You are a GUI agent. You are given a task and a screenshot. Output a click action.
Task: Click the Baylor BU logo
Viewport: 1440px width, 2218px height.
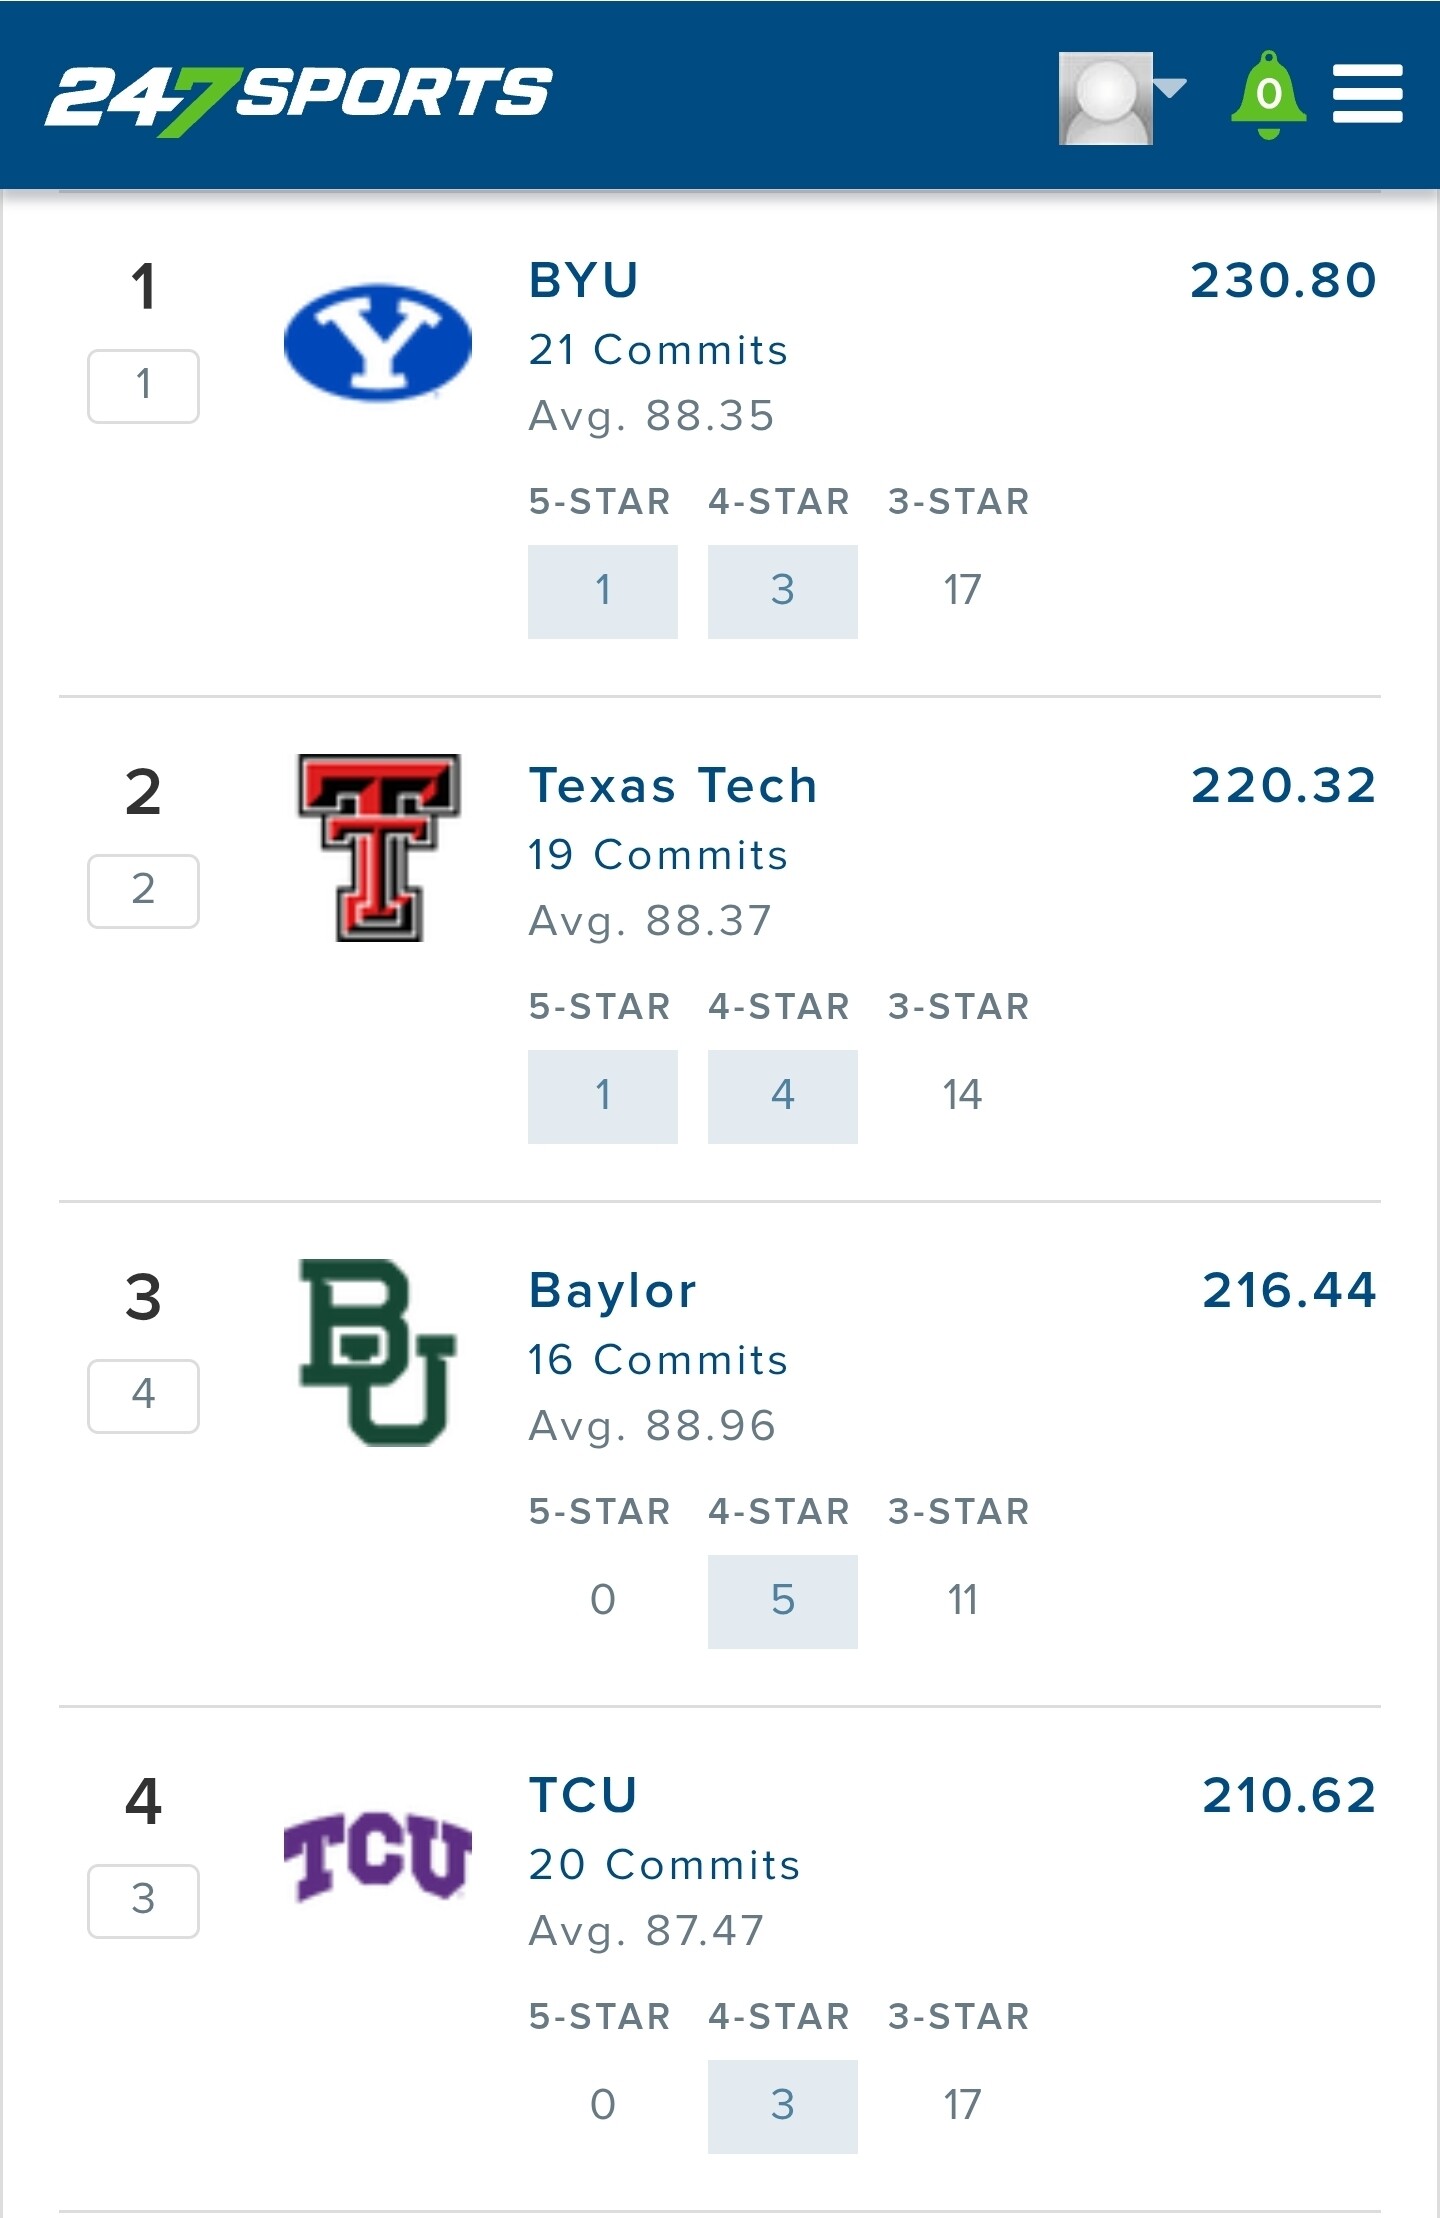(x=378, y=1352)
